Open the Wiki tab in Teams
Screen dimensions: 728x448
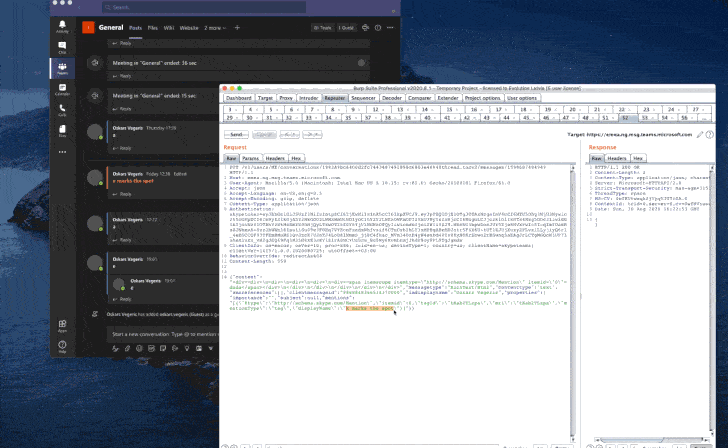pyautogui.click(x=169, y=28)
